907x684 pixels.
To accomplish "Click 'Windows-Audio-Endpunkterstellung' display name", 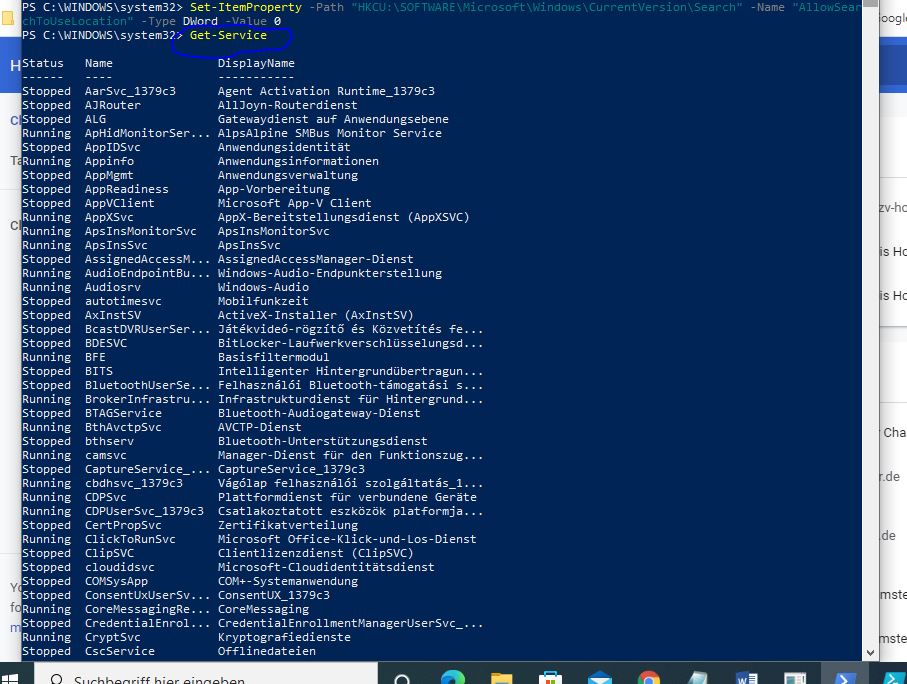I will [330, 273].
